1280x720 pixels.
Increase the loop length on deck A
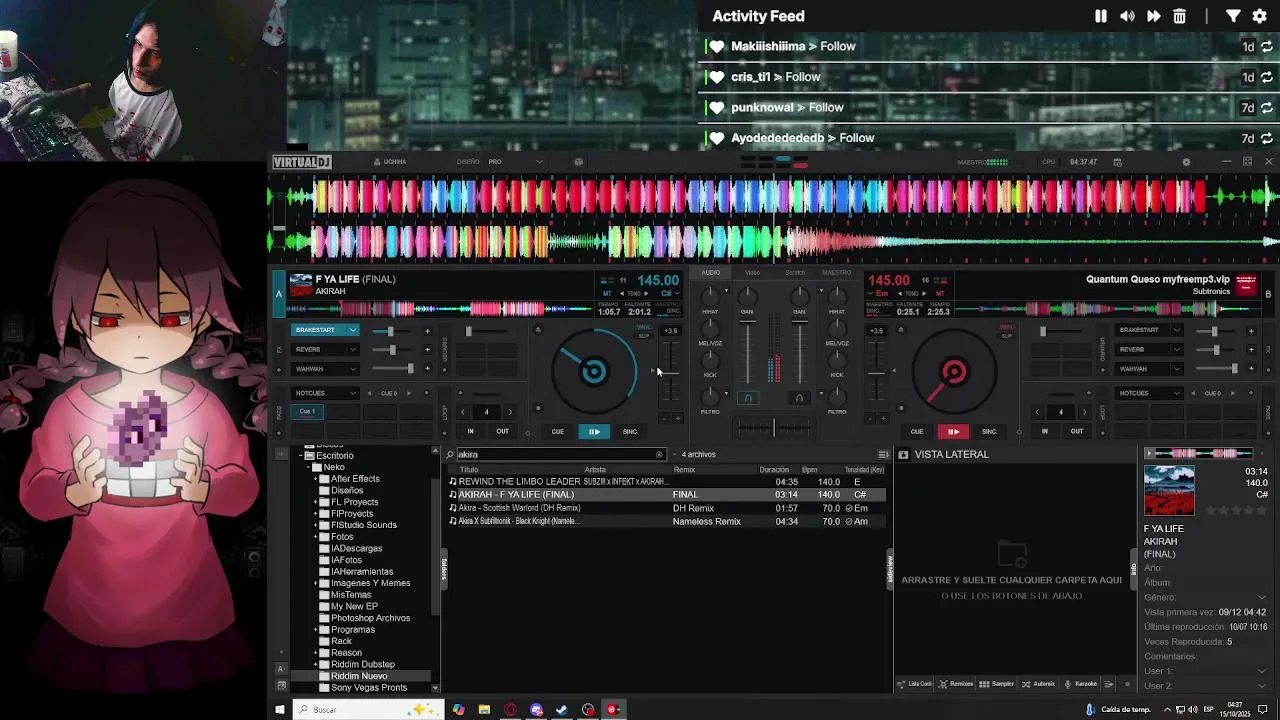[510, 412]
